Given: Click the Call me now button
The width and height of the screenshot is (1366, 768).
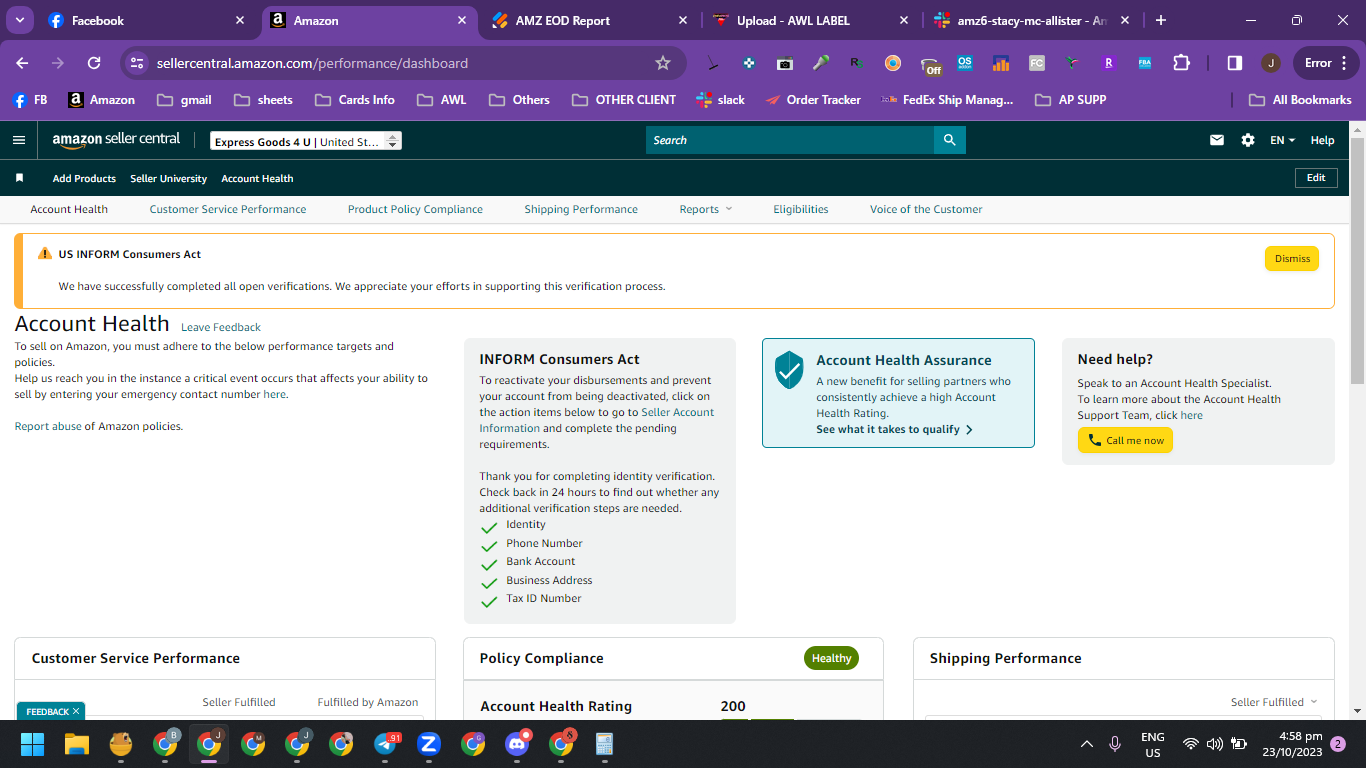Looking at the screenshot, I should (x=1125, y=441).
